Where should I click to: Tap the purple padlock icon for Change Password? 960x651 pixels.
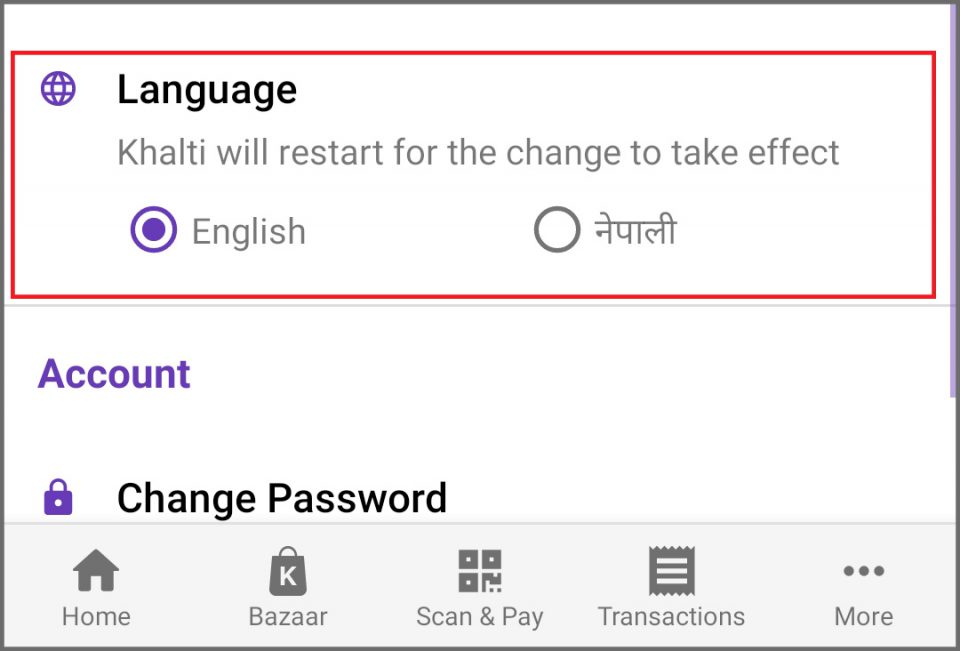[57, 497]
